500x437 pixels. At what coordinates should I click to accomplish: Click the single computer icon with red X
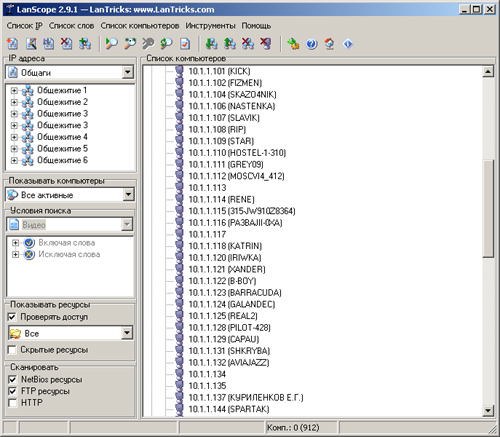(x=266, y=44)
